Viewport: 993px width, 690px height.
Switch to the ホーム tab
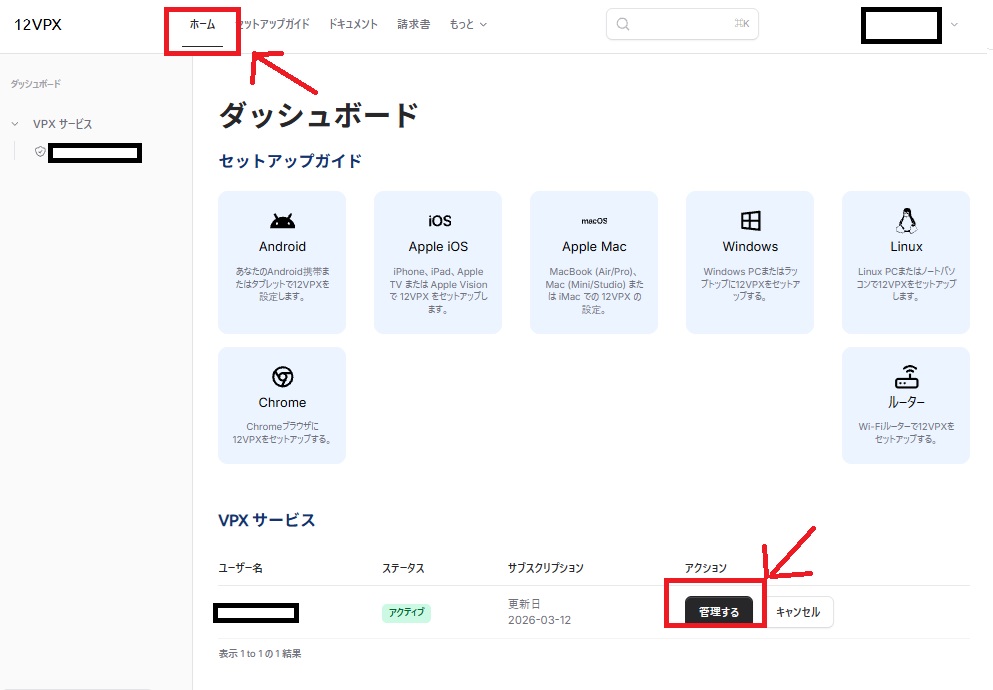tap(202, 24)
